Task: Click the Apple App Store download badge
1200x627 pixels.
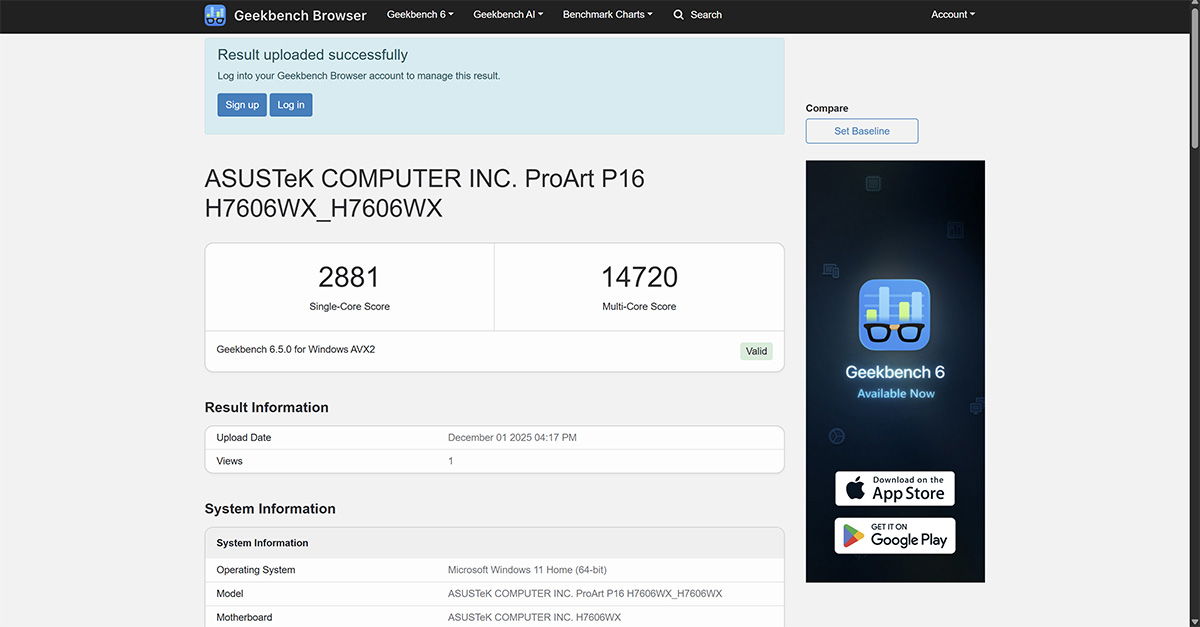Action: point(895,489)
